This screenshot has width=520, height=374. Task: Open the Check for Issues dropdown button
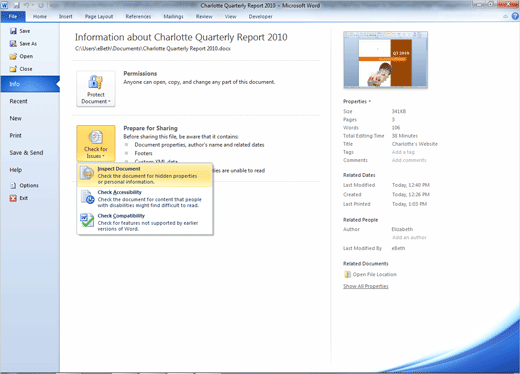(96, 143)
